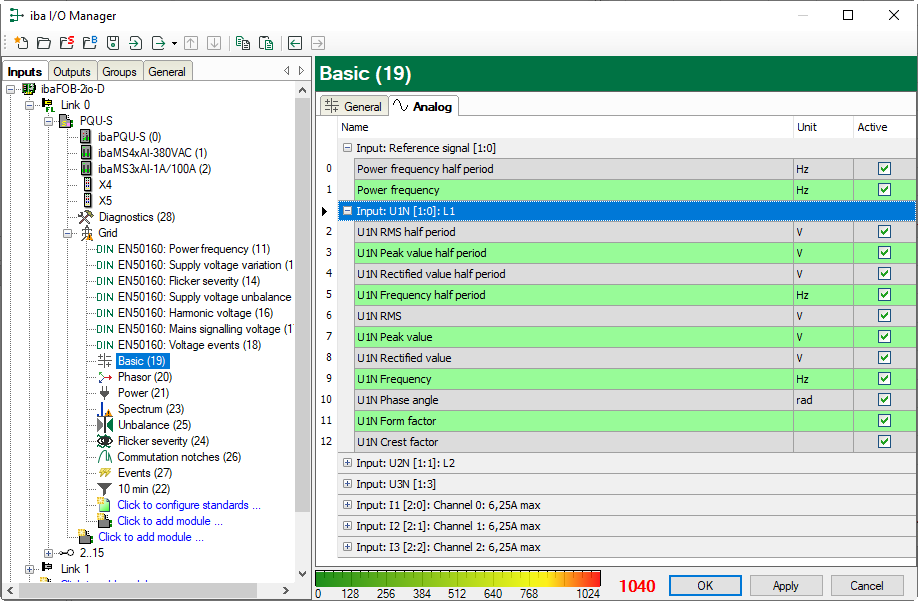Select the Phasor module icon in tree

[105, 377]
